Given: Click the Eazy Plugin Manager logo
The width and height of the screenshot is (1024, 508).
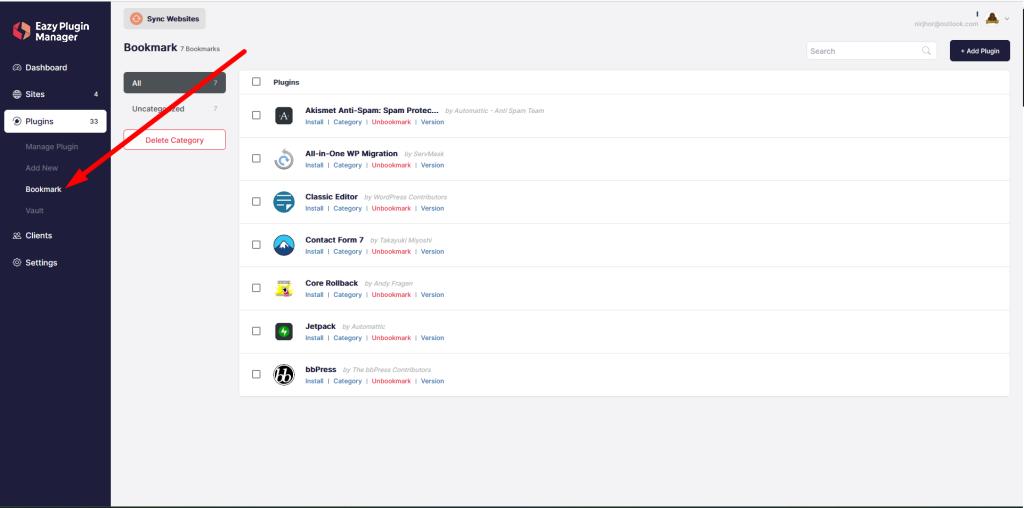Looking at the screenshot, I should [x=50, y=31].
